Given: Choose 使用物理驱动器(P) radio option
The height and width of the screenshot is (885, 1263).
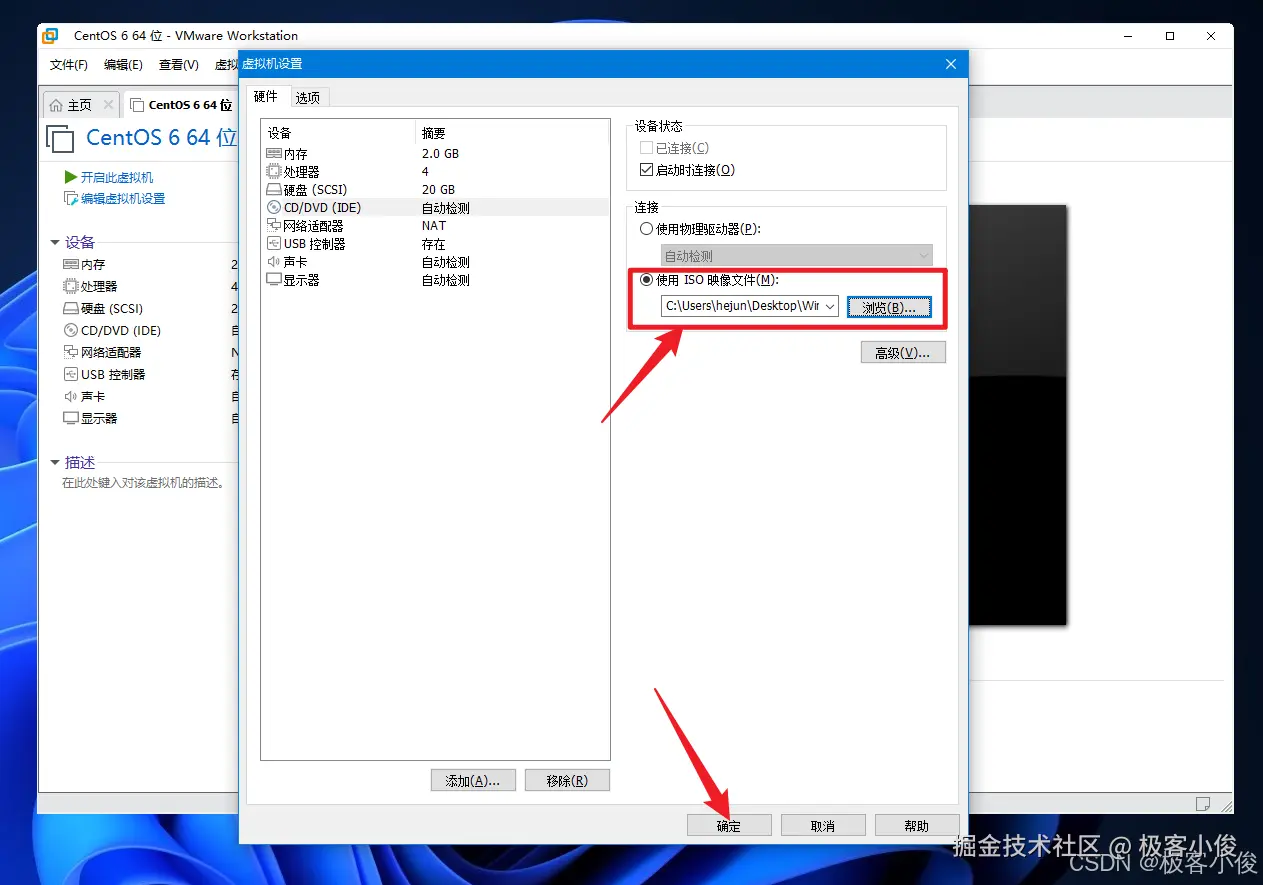Looking at the screenshot, I should 646,229.
